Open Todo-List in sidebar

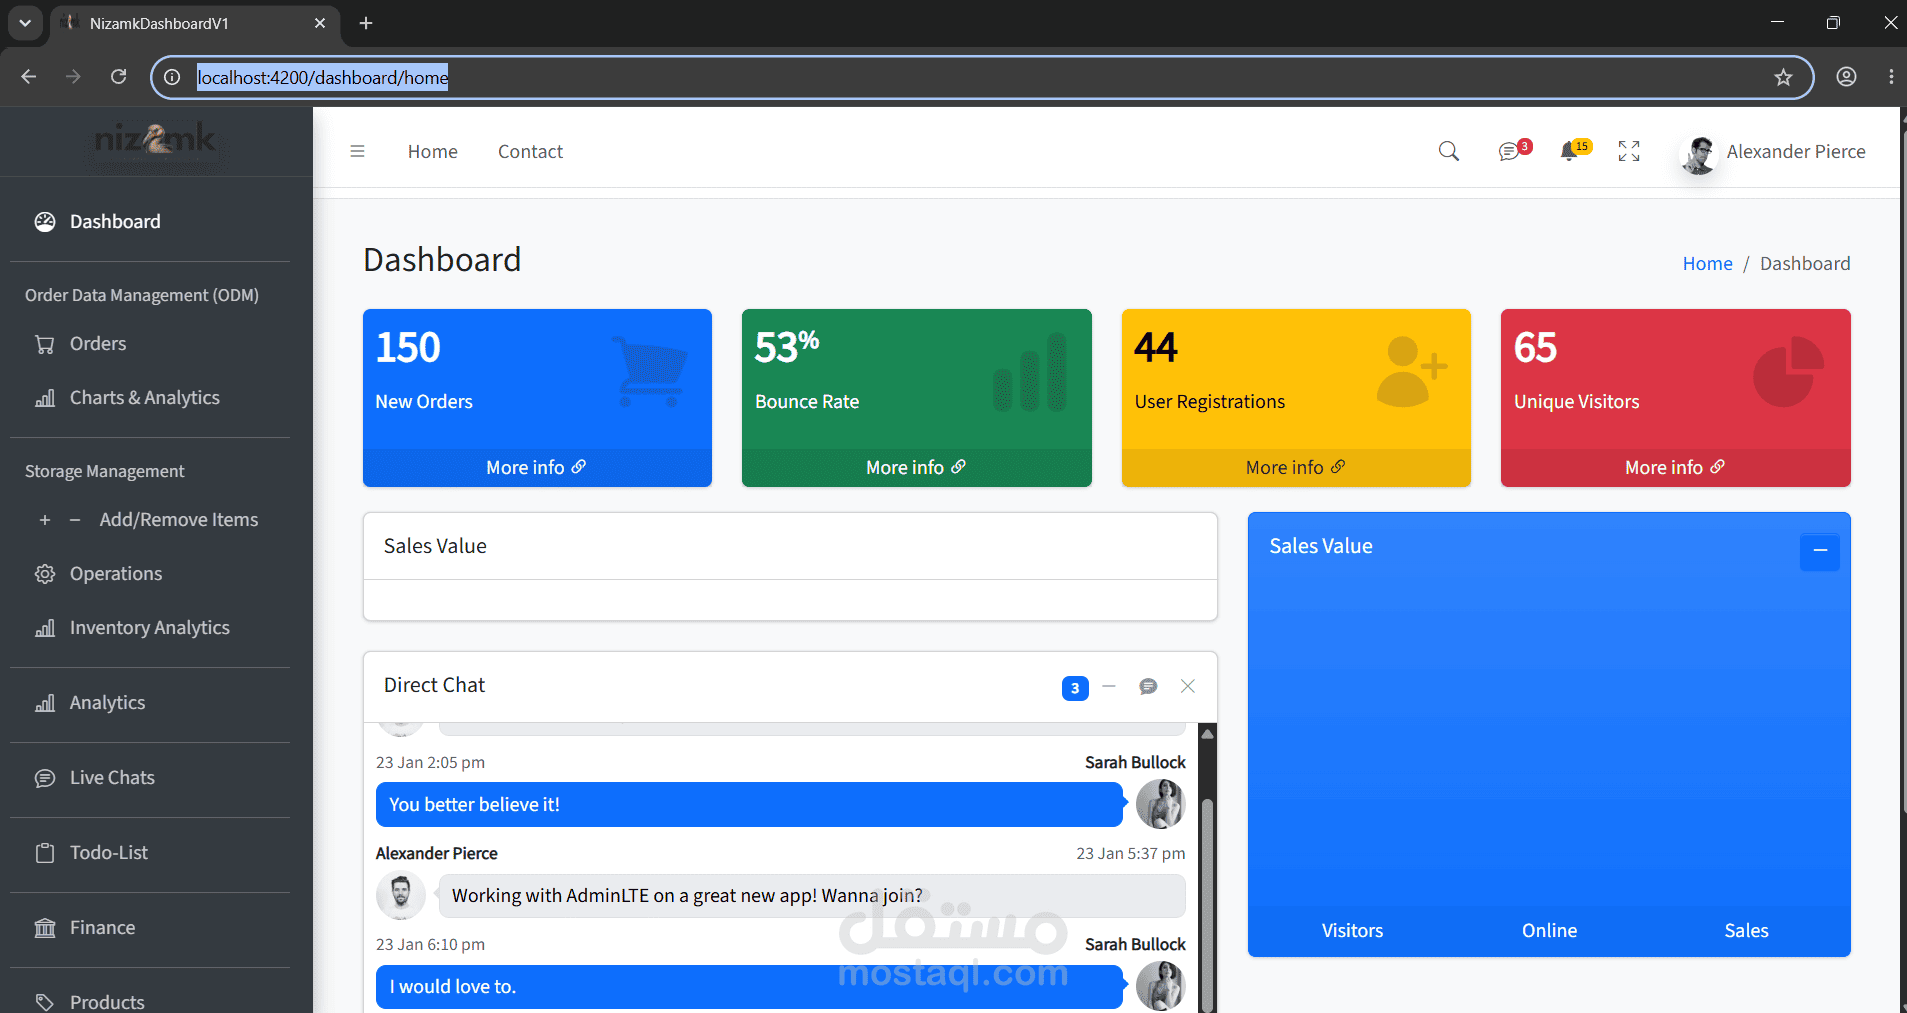pos(150,852)
